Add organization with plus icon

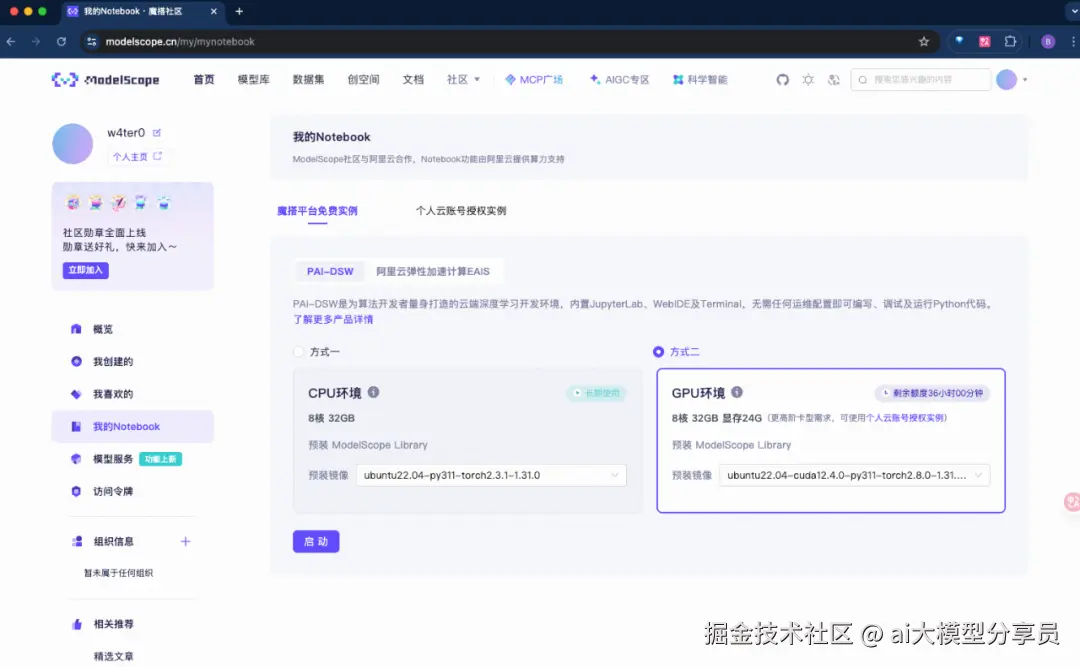[x=185, y=542]
